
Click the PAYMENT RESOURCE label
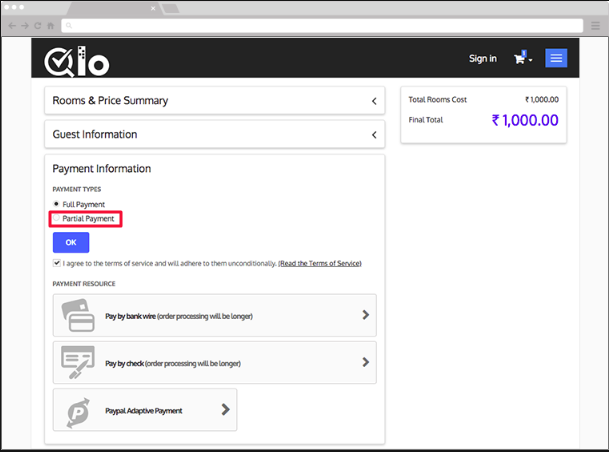click(x=84, y=284)
